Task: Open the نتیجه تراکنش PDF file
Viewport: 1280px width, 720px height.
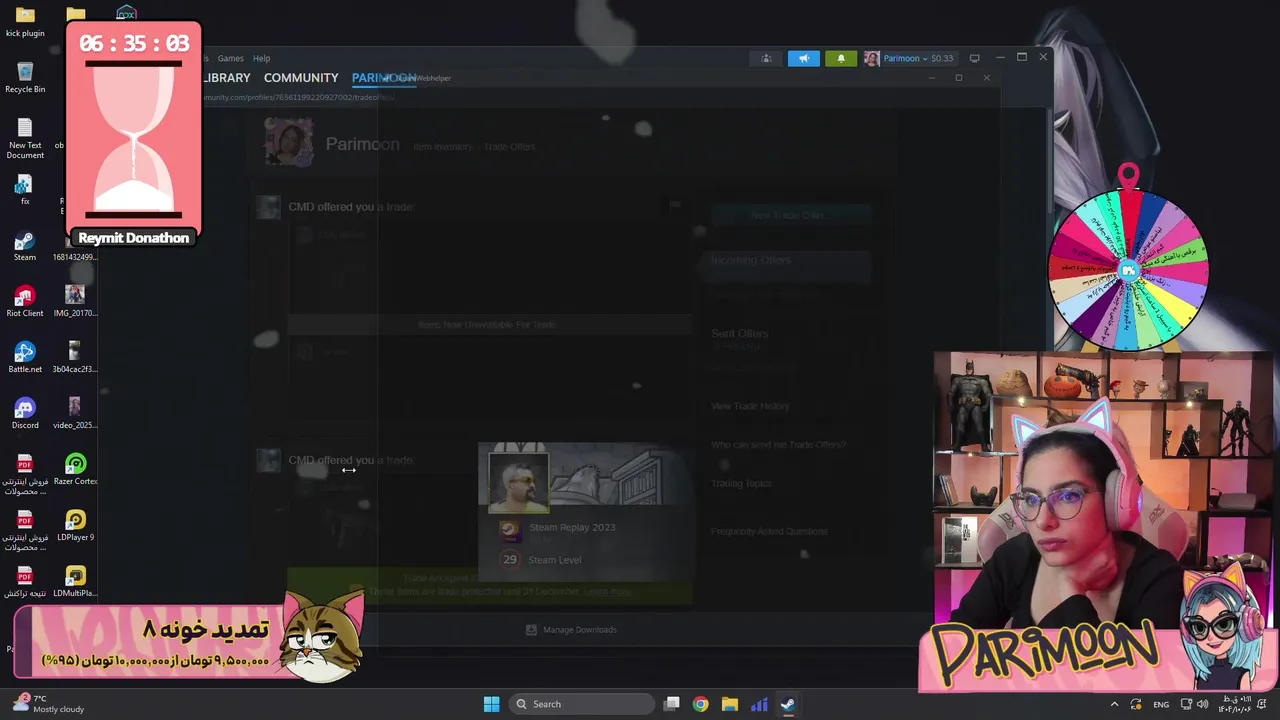Action: pos(25,582)
